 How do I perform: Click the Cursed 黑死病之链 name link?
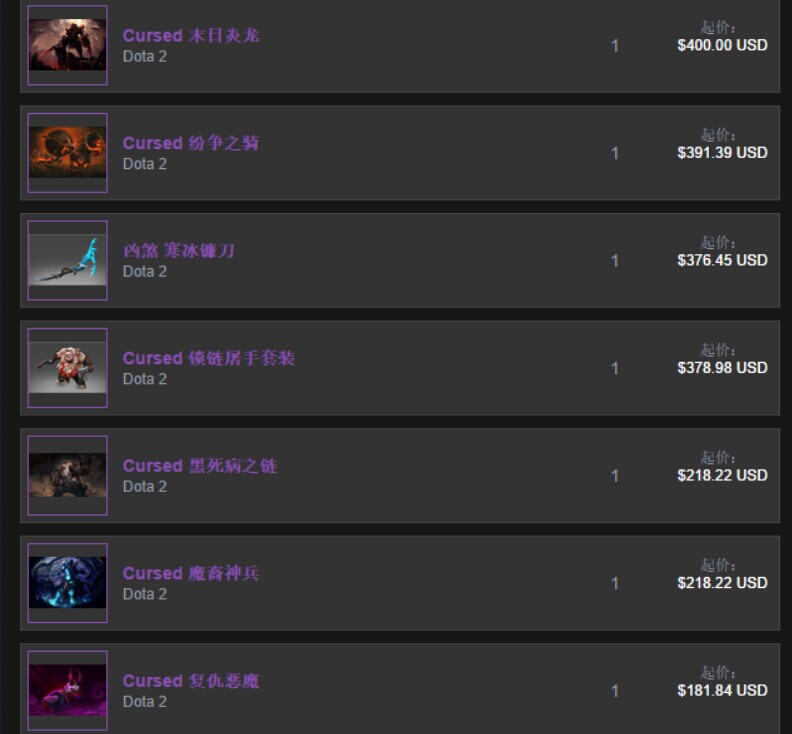(x=200, y=466)
